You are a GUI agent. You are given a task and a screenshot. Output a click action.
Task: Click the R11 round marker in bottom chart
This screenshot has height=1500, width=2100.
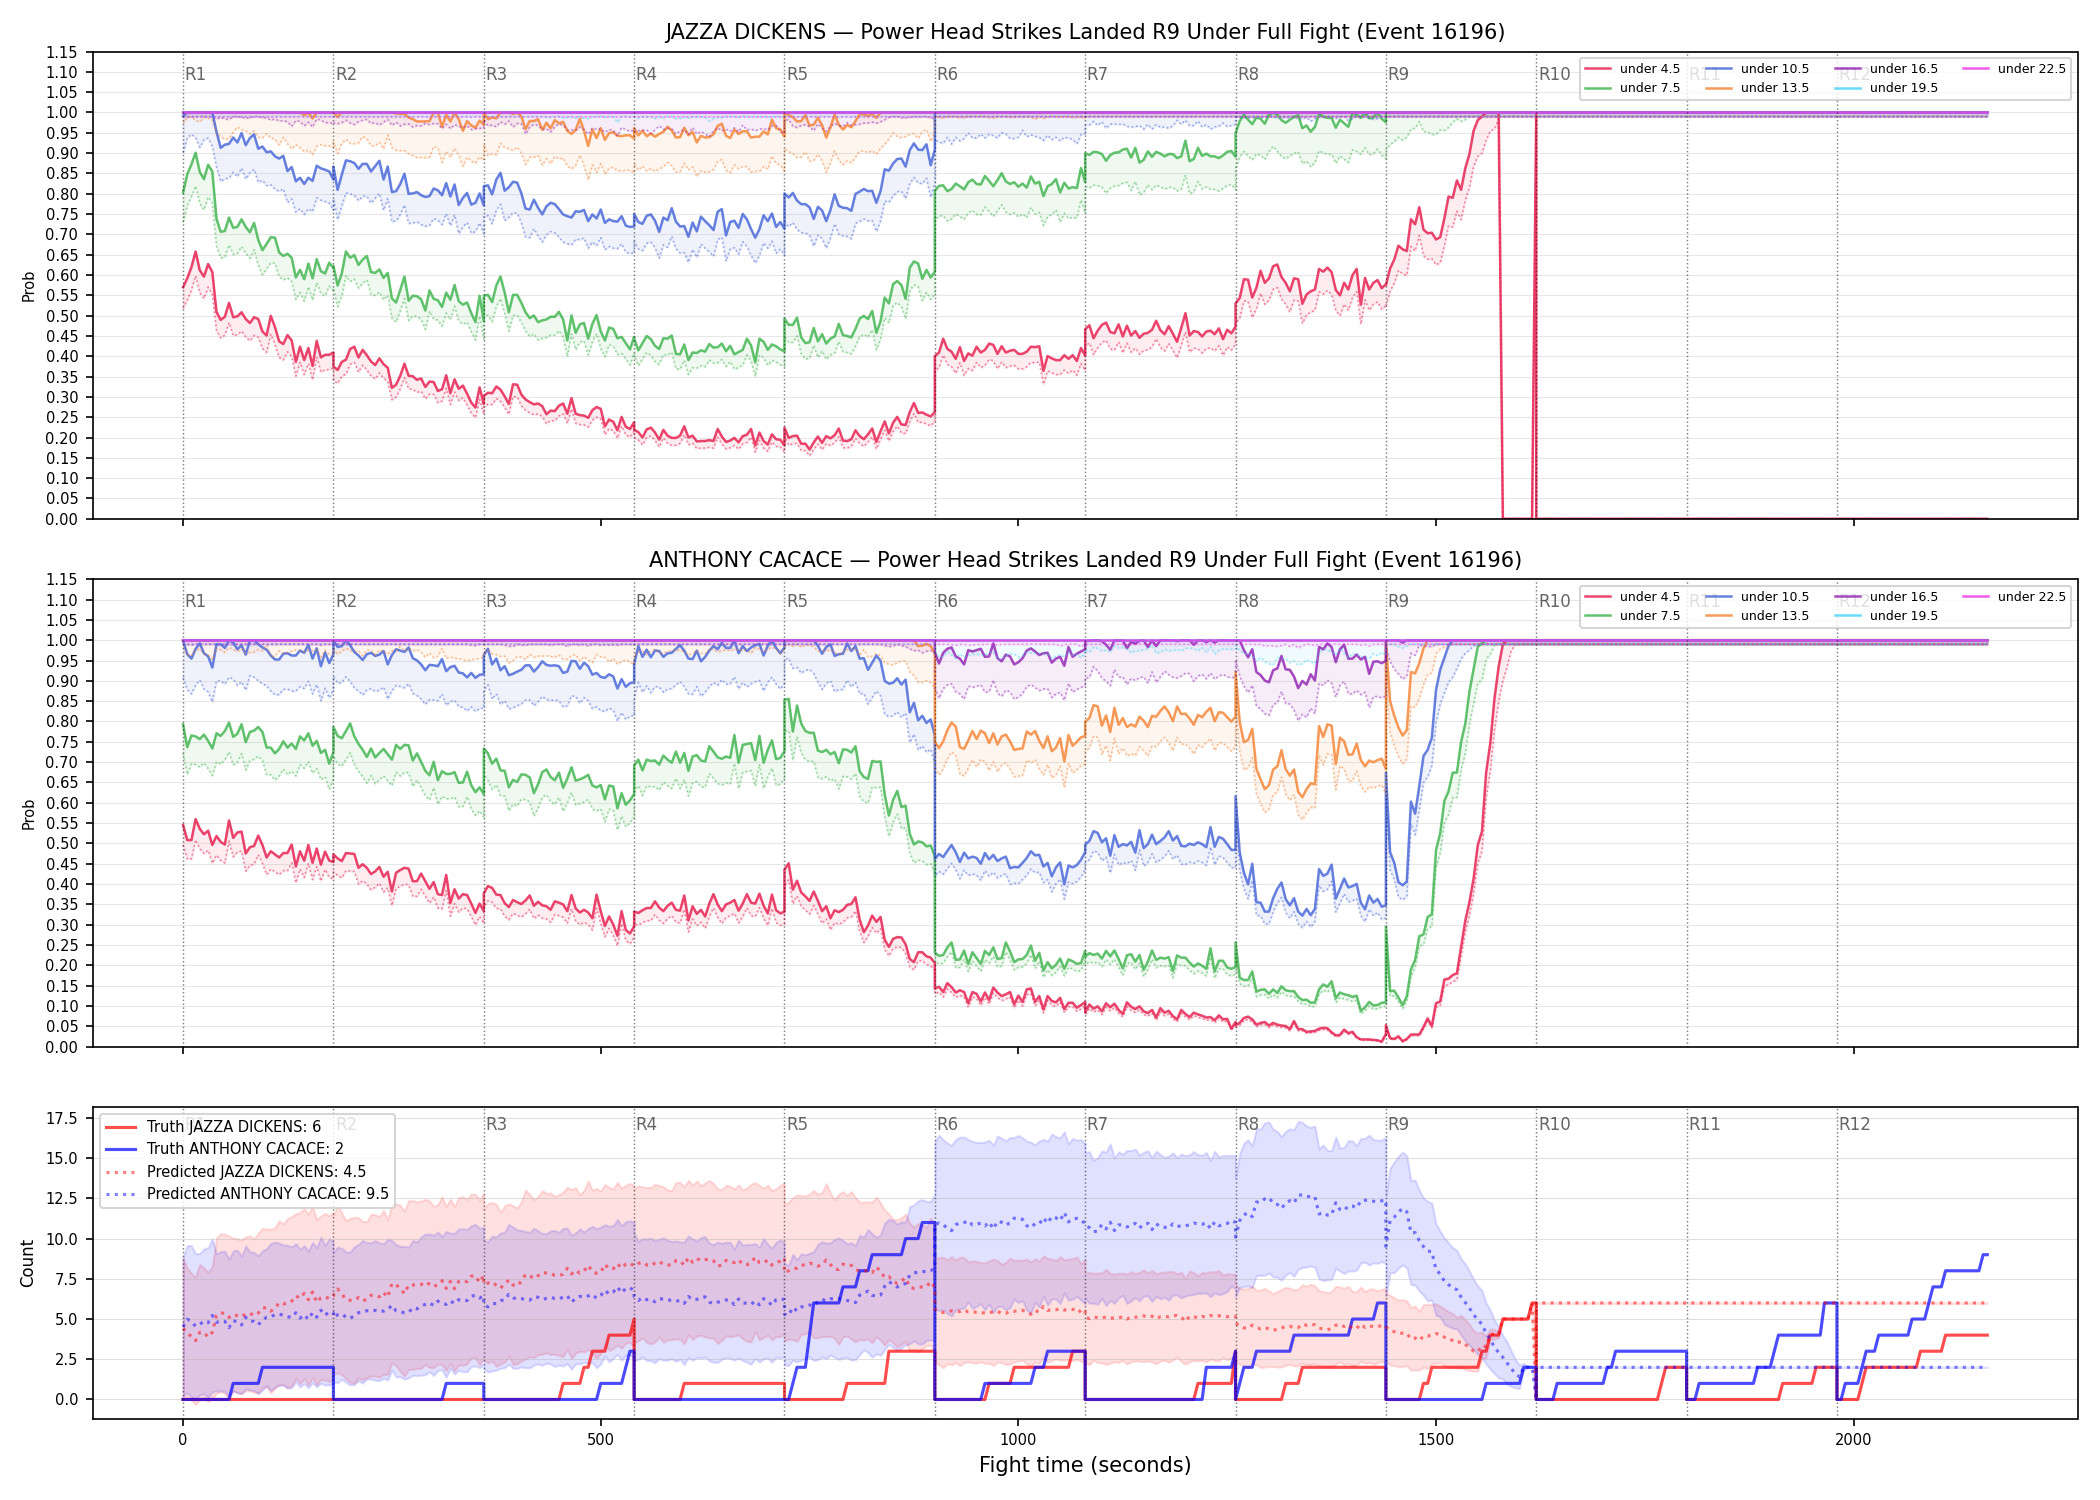point(1705,1124)
